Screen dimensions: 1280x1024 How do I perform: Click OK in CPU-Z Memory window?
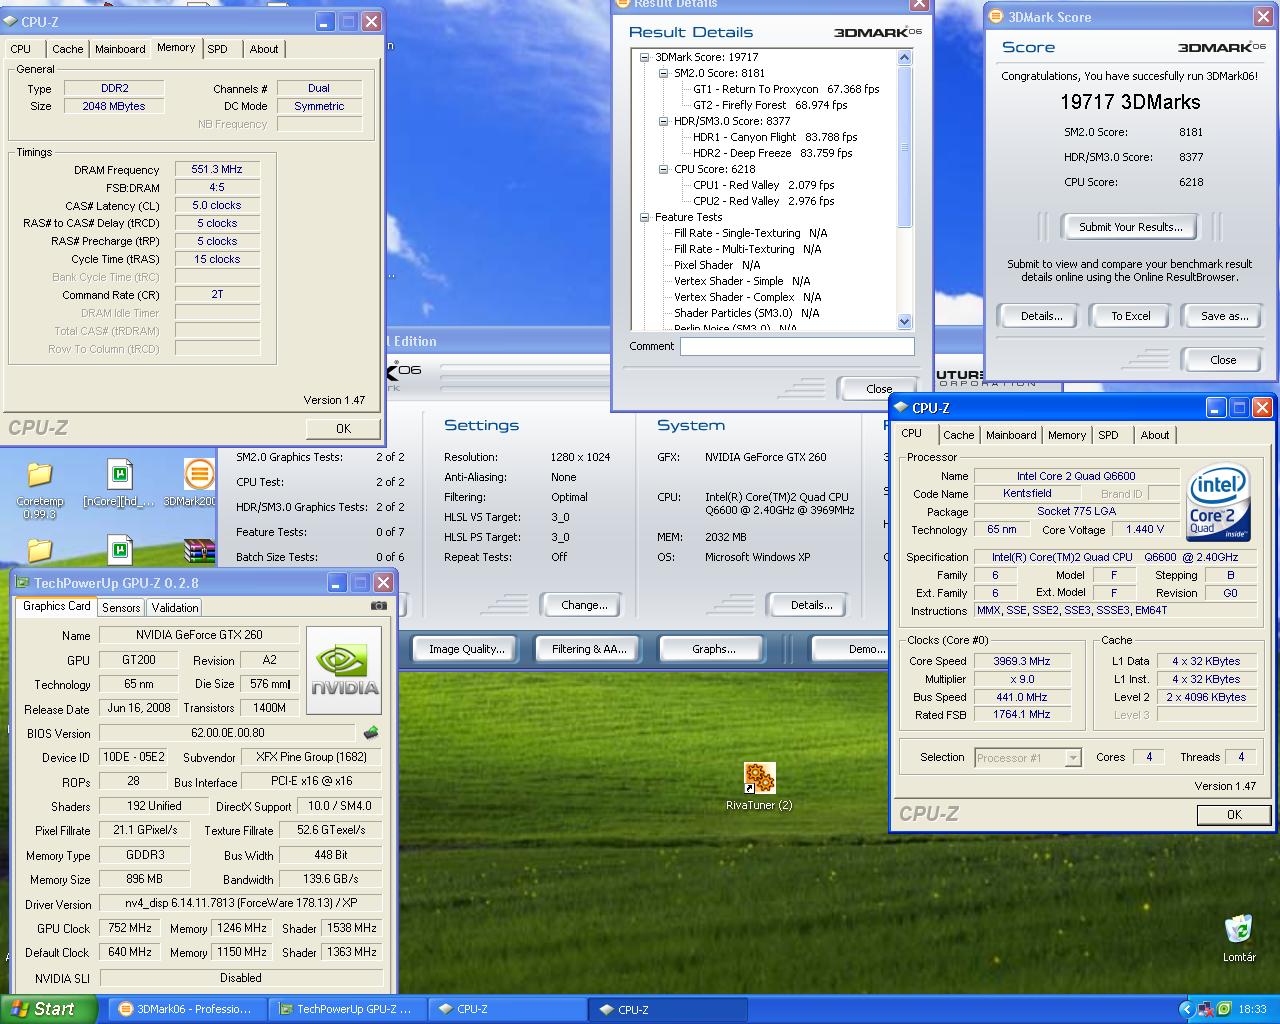click(x=343, y=428)
